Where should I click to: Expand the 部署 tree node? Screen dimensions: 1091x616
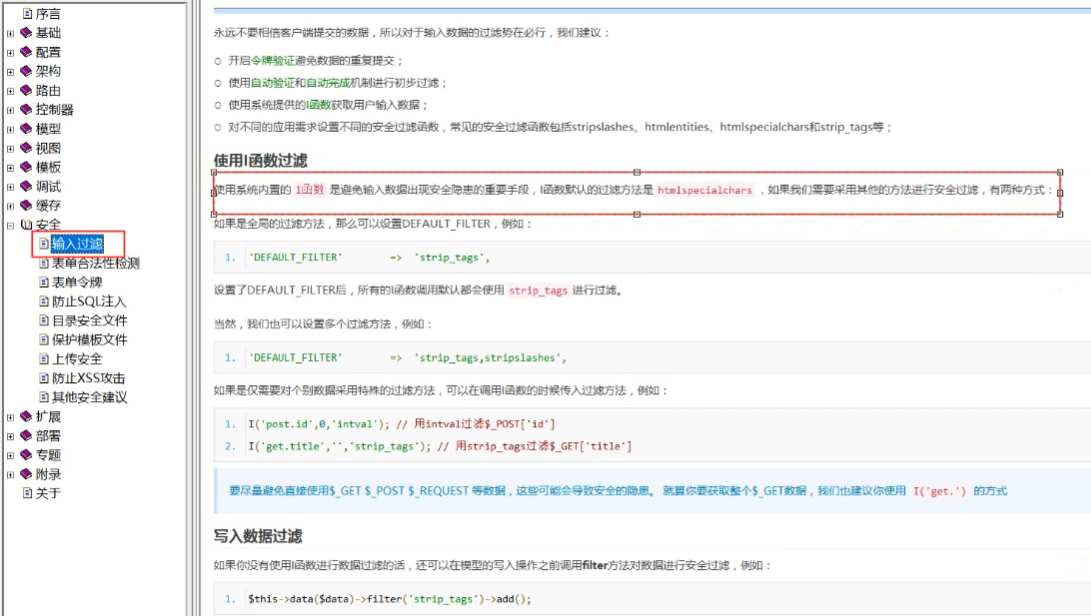tap(10, 436)
